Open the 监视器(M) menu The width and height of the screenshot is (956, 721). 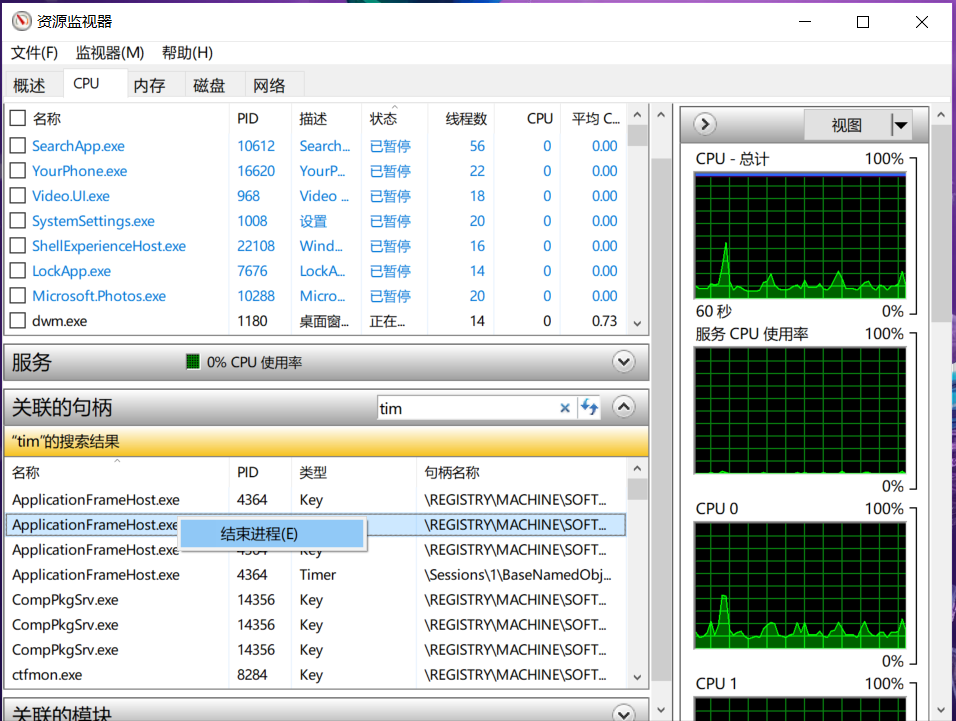click(x=110, y=52)
